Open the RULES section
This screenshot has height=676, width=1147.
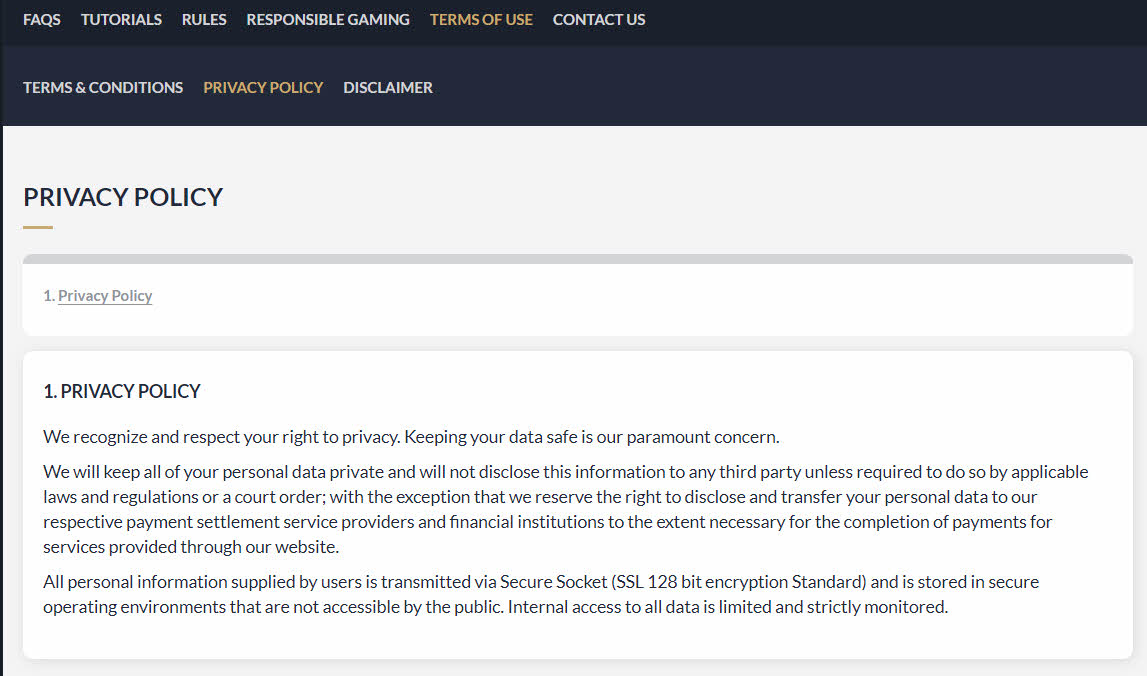point(204,19)
